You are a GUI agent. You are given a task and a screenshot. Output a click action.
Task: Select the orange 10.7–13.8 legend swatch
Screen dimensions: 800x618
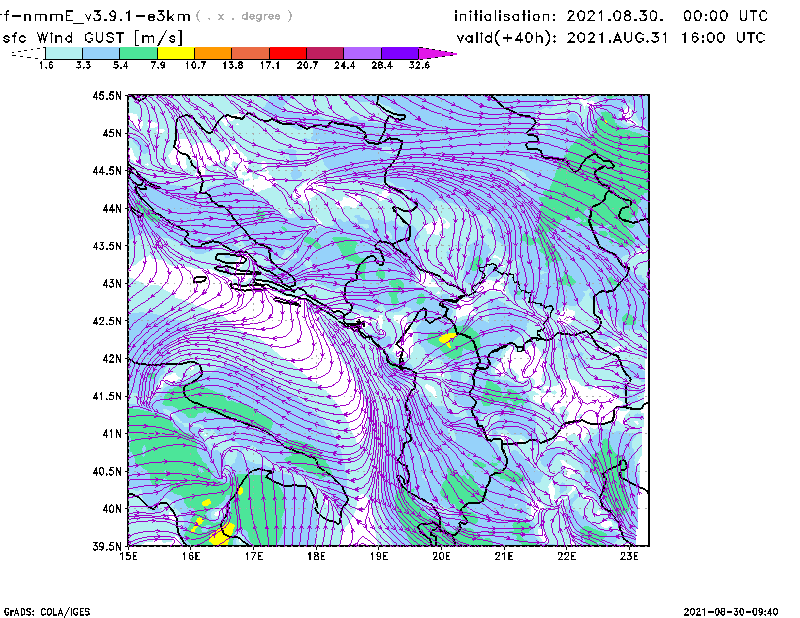point(213,53)
